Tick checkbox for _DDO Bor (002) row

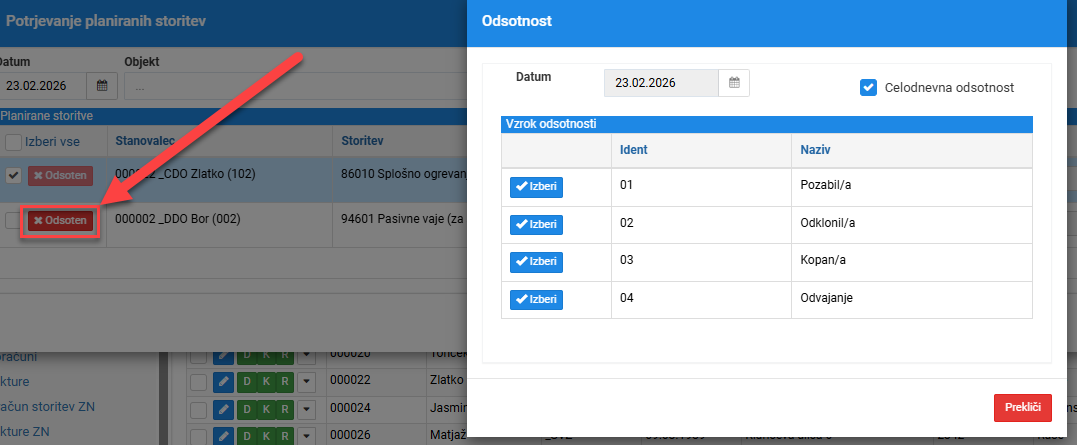pyautogui.click(x=13, y=220)
